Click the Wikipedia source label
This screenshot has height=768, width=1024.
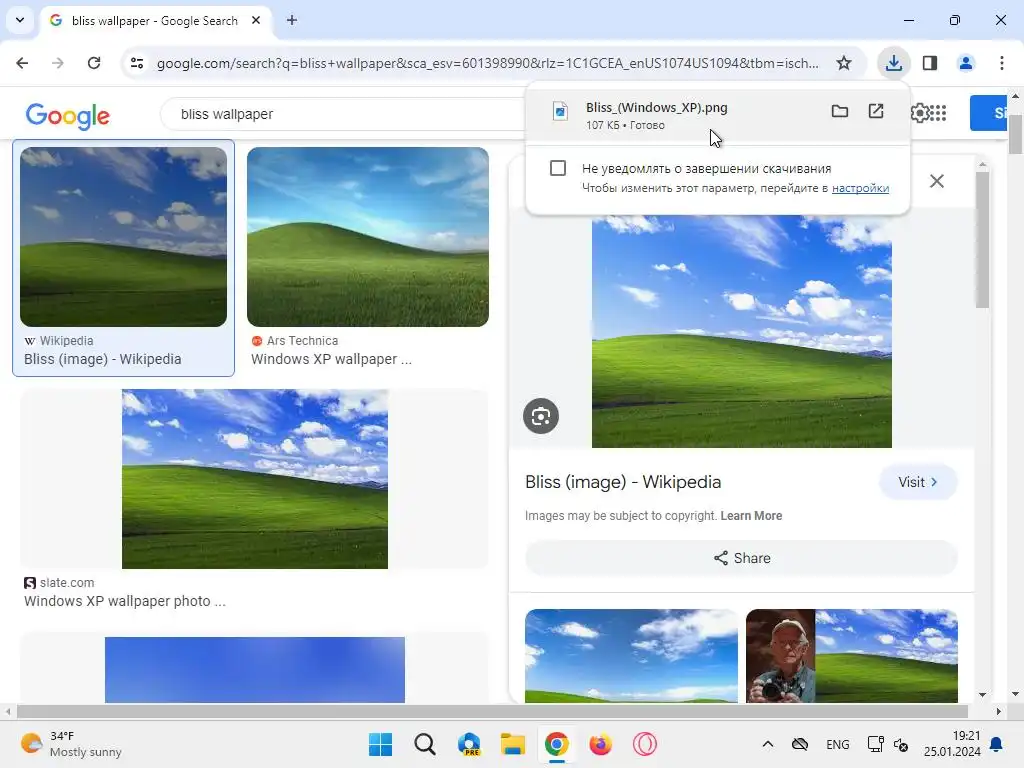(66, 340)
